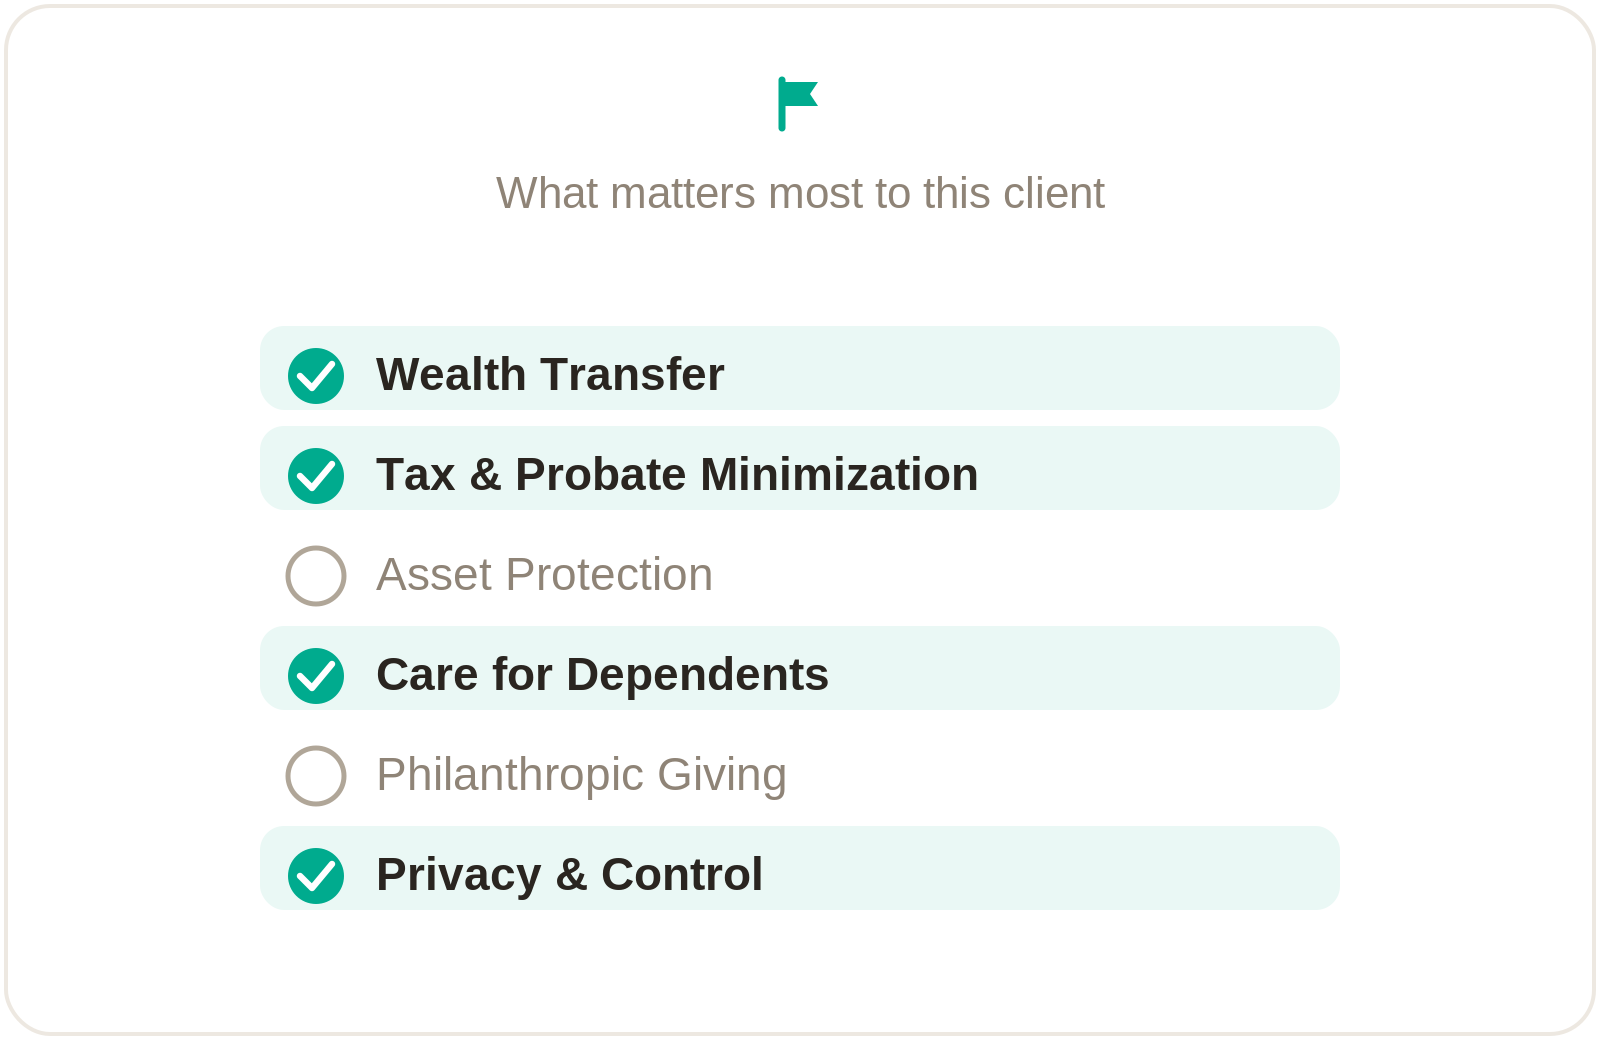Uncheck the Care for Dependents checkmark

(316, 676)
